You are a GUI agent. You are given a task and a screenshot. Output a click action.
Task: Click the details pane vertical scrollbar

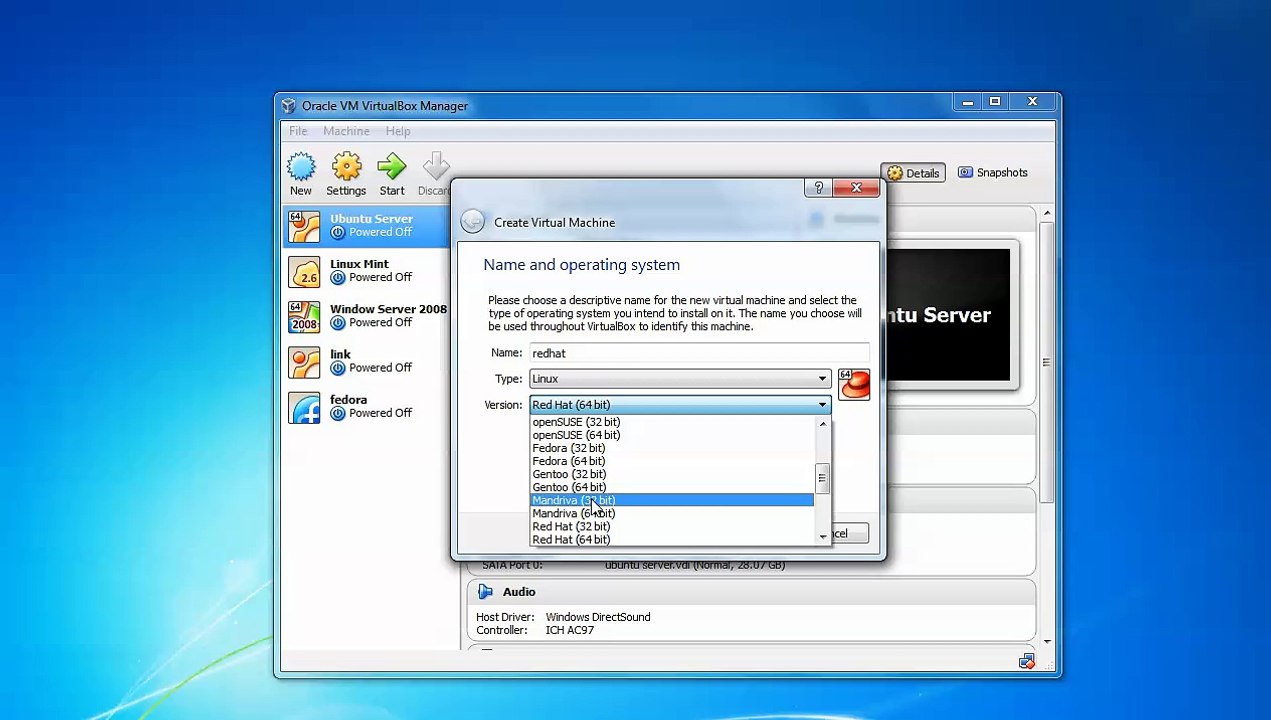(x=1046, y=360)
